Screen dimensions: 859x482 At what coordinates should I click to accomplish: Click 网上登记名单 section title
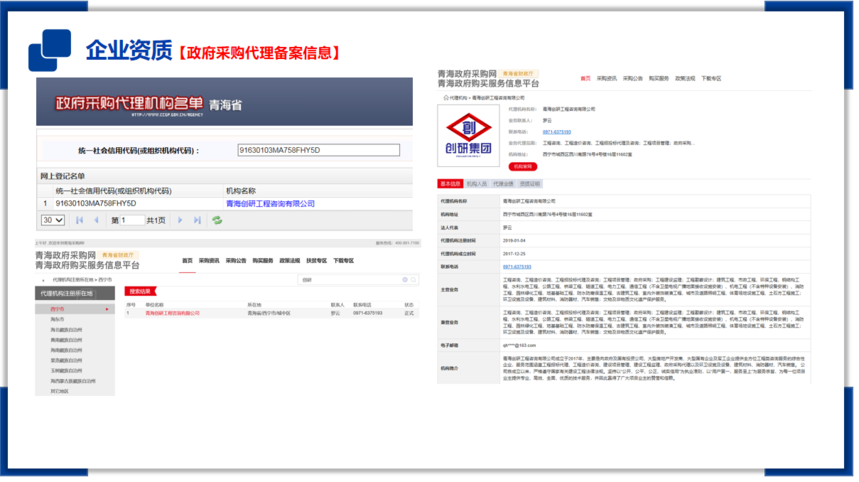(x=62, y=176)
